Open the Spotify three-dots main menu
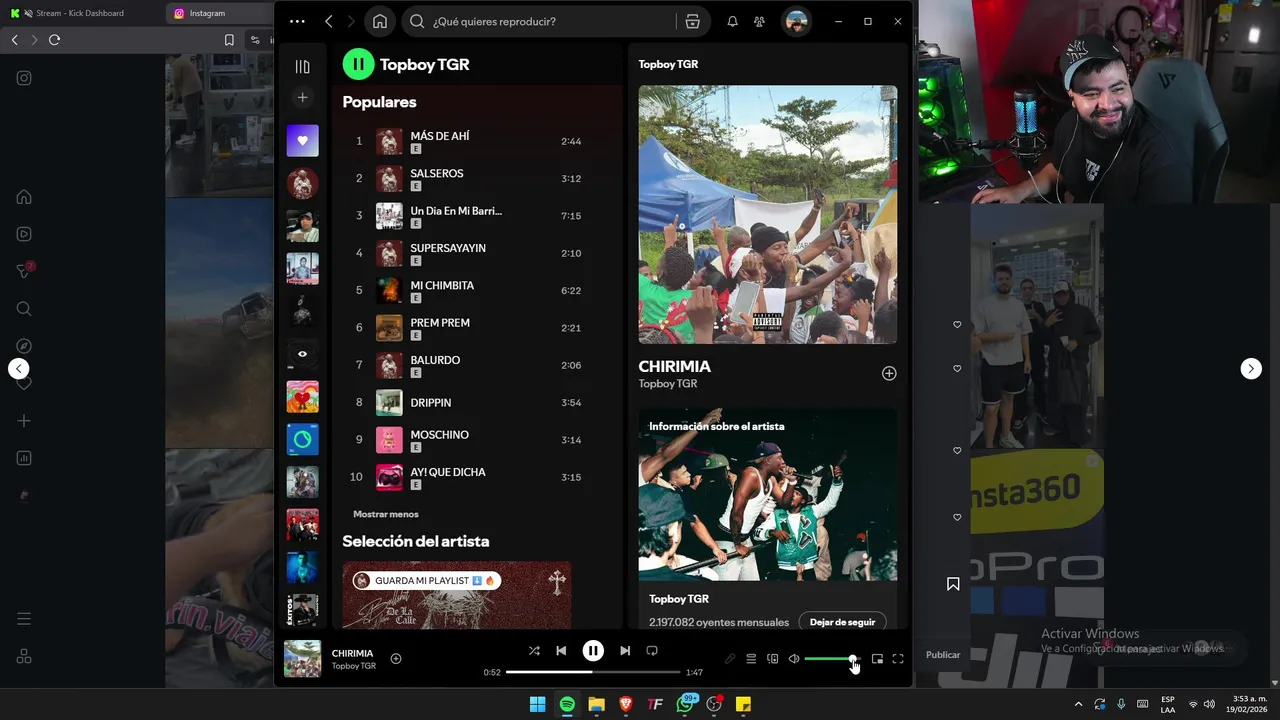Image resolution: width=1280 pixels, height=720 pixels. coord(297,21)
